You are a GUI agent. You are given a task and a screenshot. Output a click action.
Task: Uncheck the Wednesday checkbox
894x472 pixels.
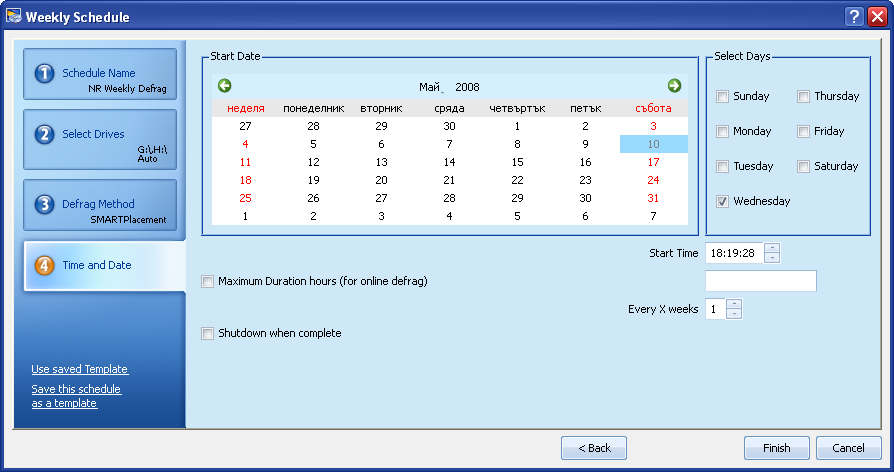click(x=722, y=201)
